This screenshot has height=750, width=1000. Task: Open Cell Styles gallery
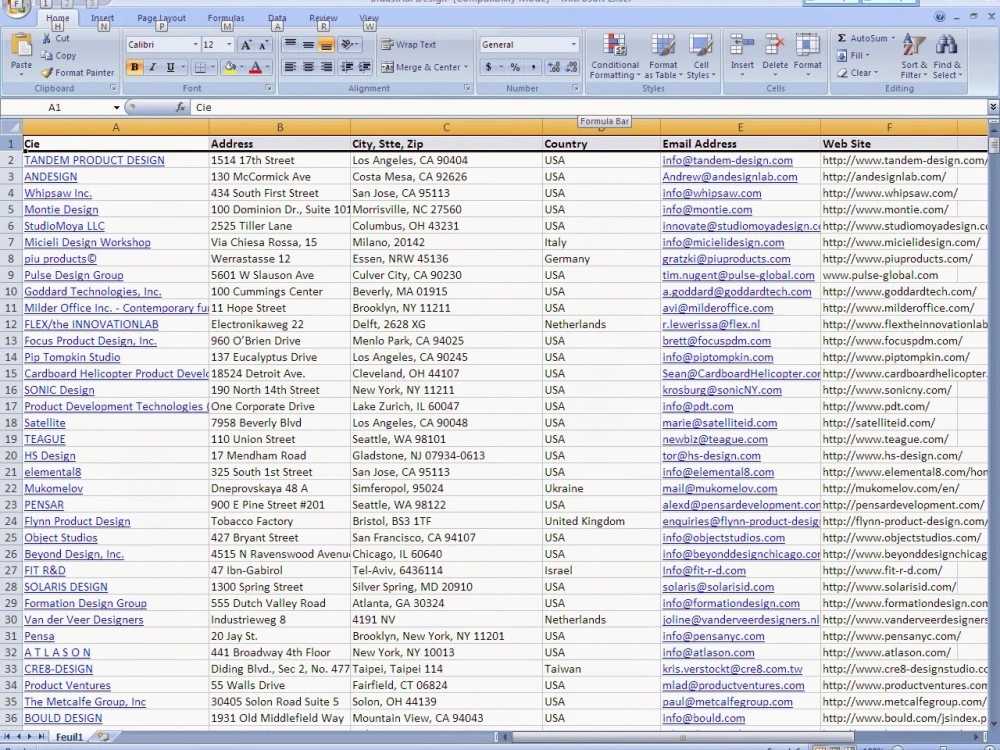click(700, 56)
